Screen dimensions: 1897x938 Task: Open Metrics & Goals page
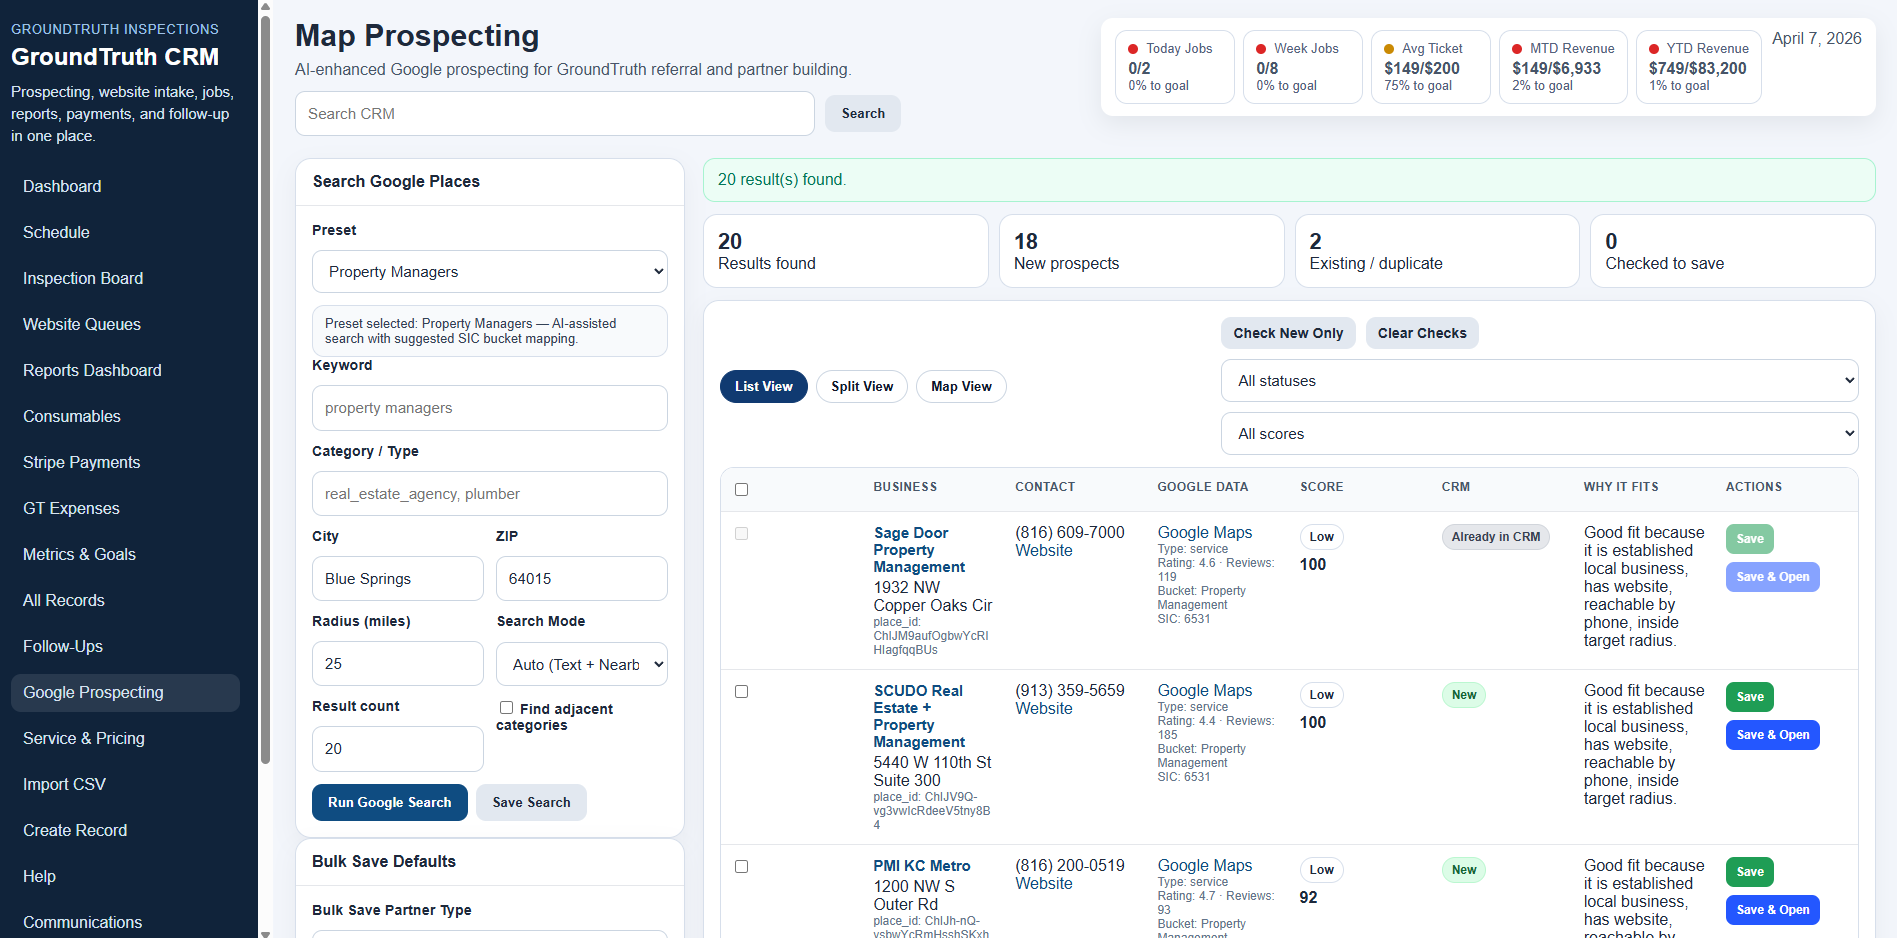(125, 555)
